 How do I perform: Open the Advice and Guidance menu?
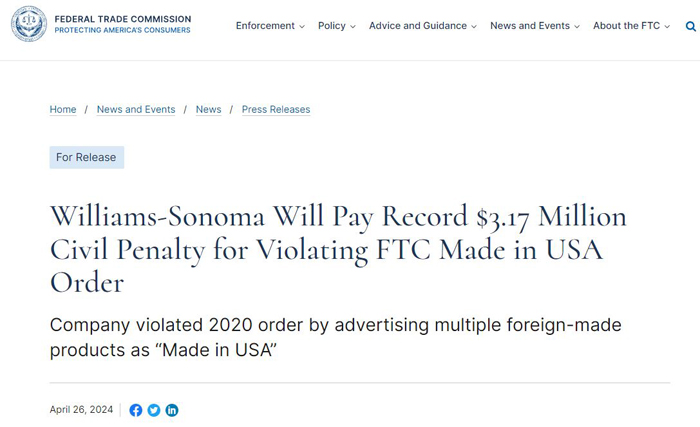[x=418, y=26]
